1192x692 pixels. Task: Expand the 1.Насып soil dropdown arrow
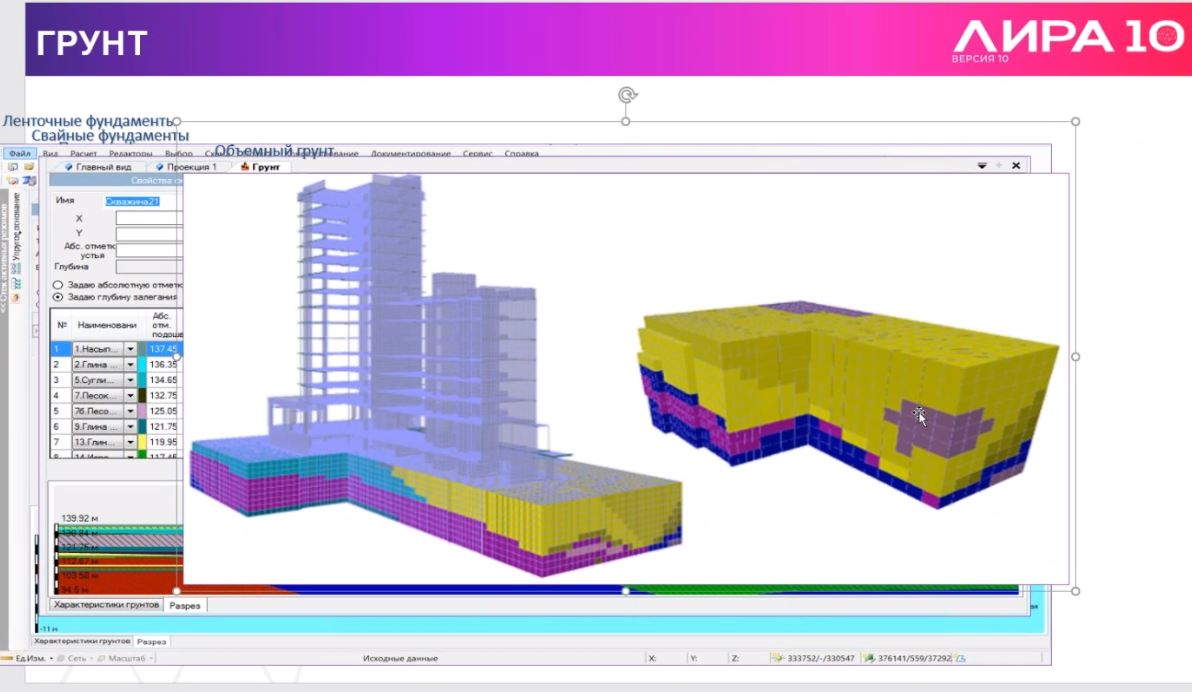tap(130, 349)
